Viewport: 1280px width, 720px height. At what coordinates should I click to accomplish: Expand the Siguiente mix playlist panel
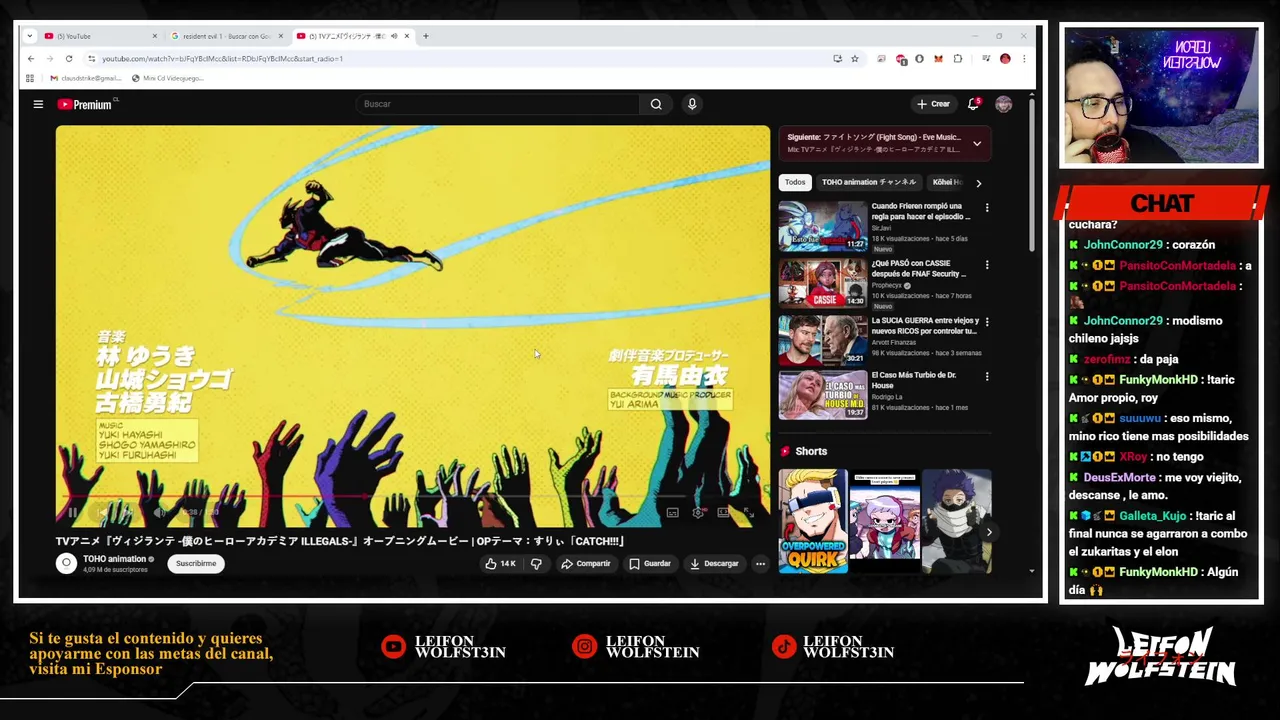click(977, 143)
